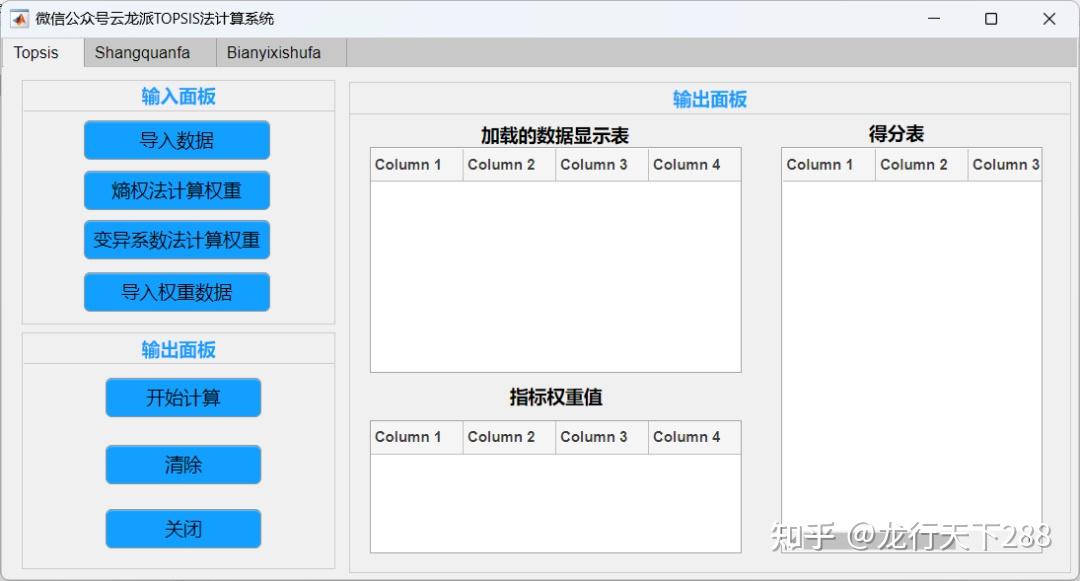Switch to the Shangquanfa tab
This screenshot has height=581, width=1080.
141,52
